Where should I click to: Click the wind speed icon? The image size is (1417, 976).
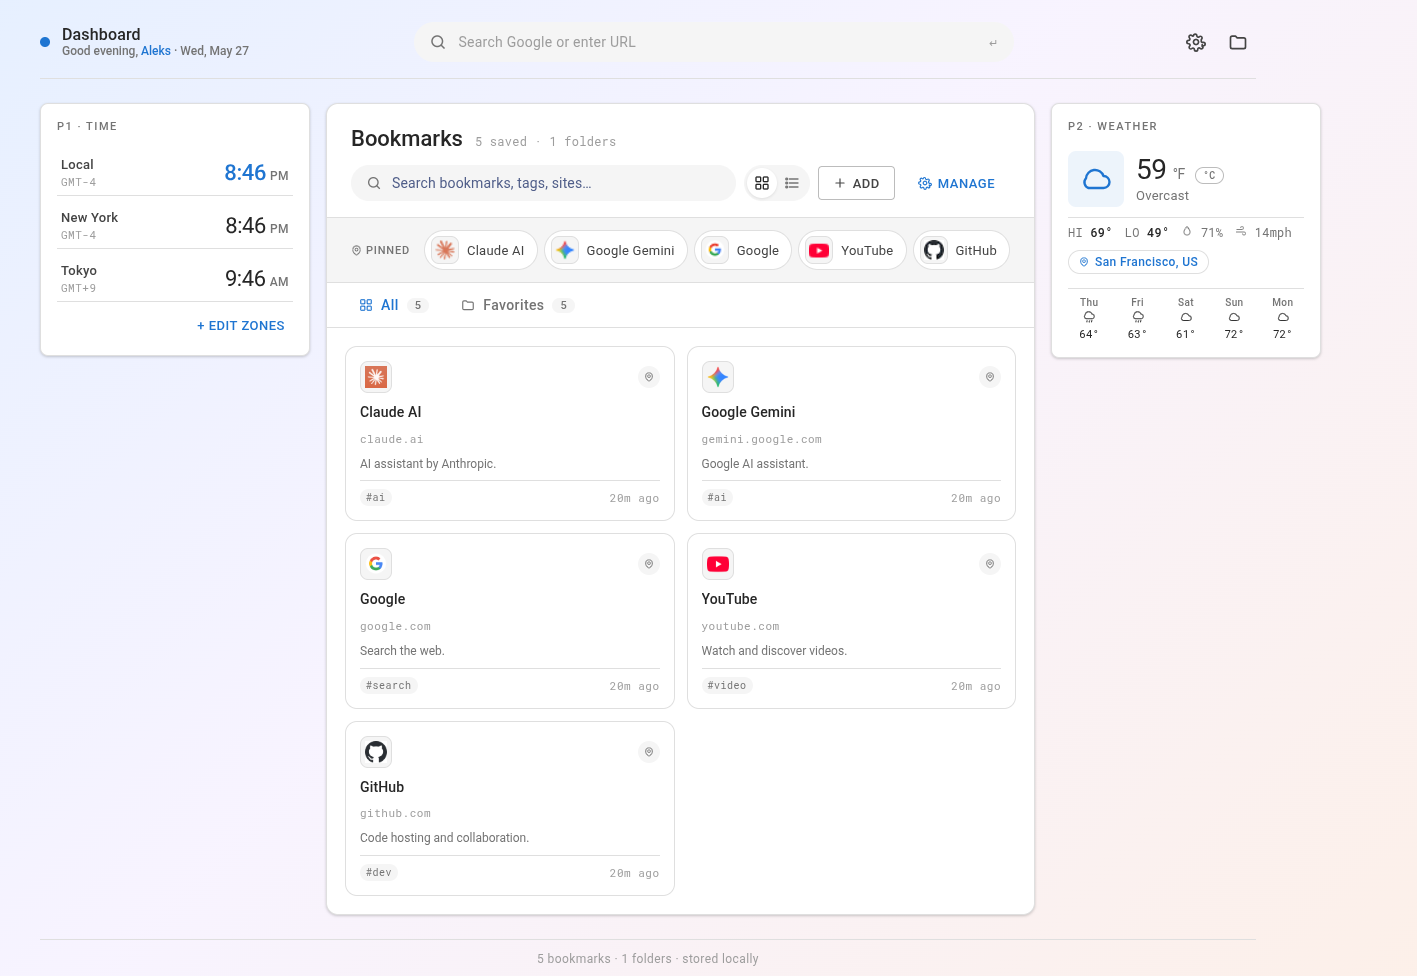(1241, 231)
